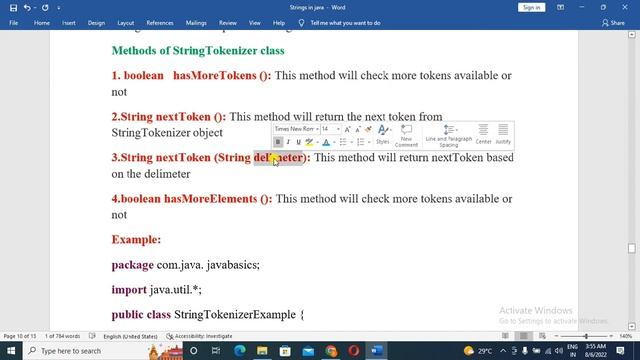
Task: Click the Type here to search box
Action: point(102,351)
